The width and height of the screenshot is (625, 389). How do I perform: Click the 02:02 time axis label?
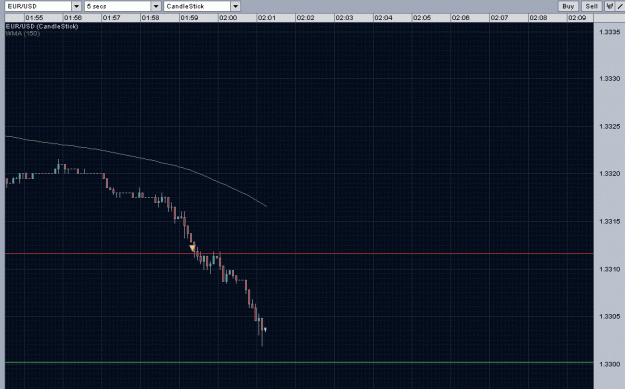[306, 18]
